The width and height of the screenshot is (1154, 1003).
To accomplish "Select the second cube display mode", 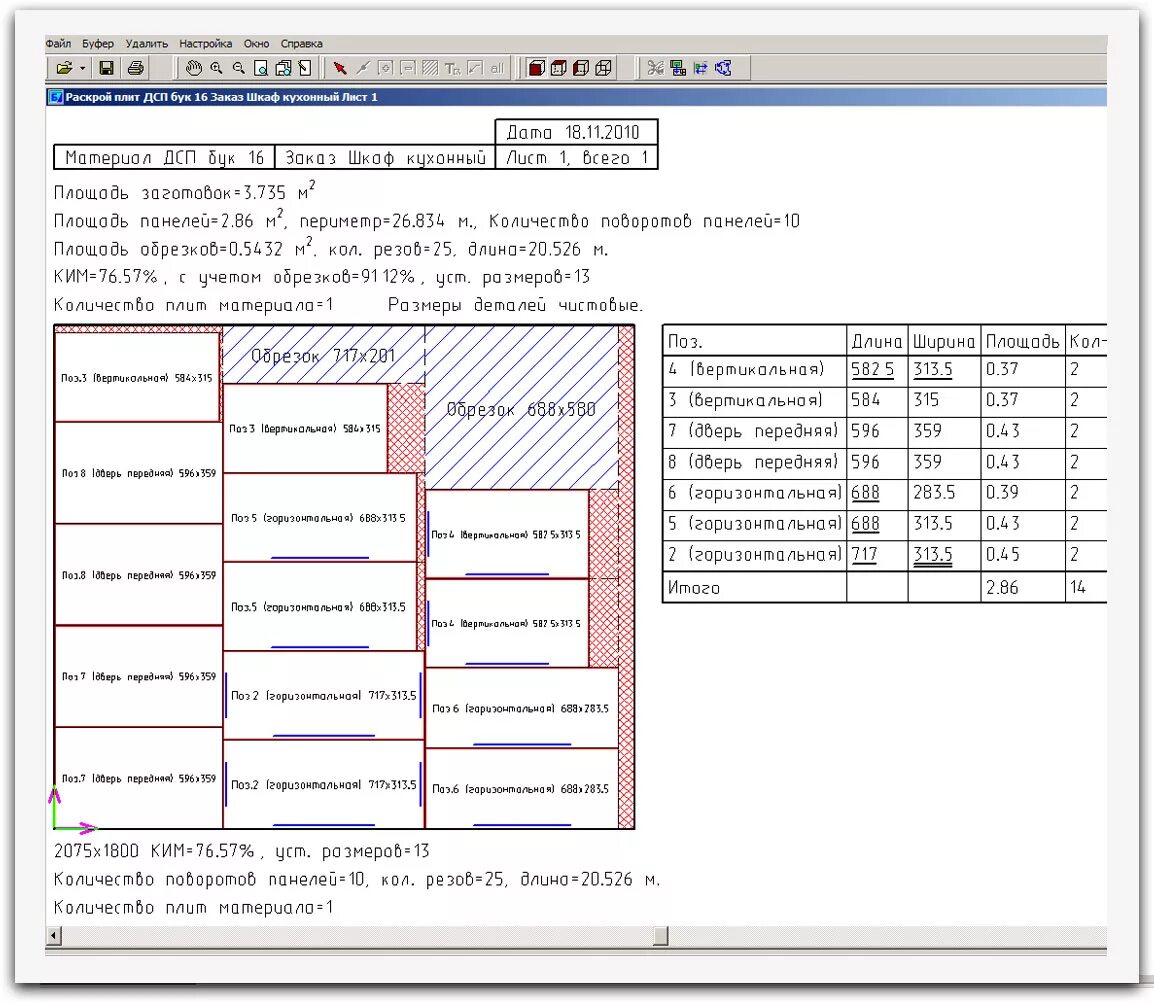I will [x=559, y=68].
